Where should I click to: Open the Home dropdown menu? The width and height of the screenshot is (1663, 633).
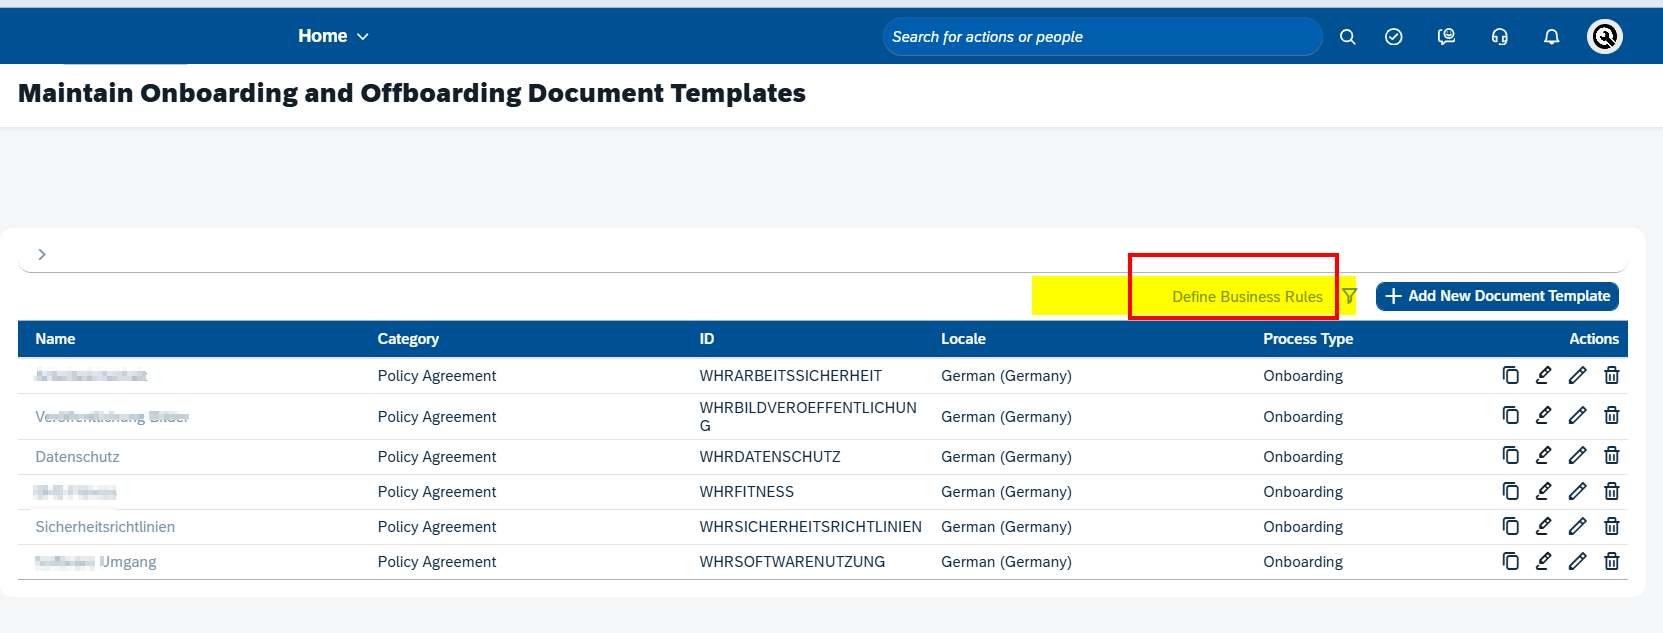tap(333, 36)
